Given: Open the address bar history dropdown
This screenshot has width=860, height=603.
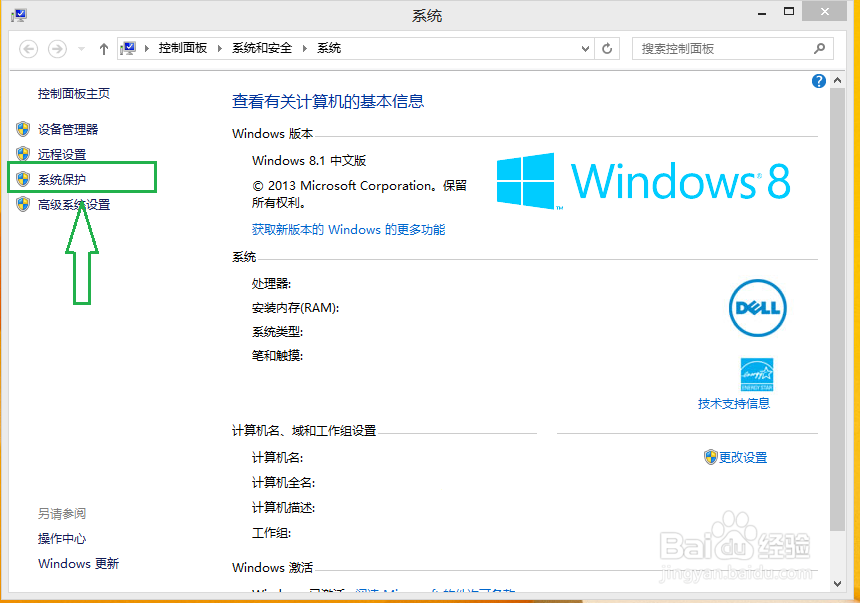Looking at the screenshot, I should click(x=585, y=49).
